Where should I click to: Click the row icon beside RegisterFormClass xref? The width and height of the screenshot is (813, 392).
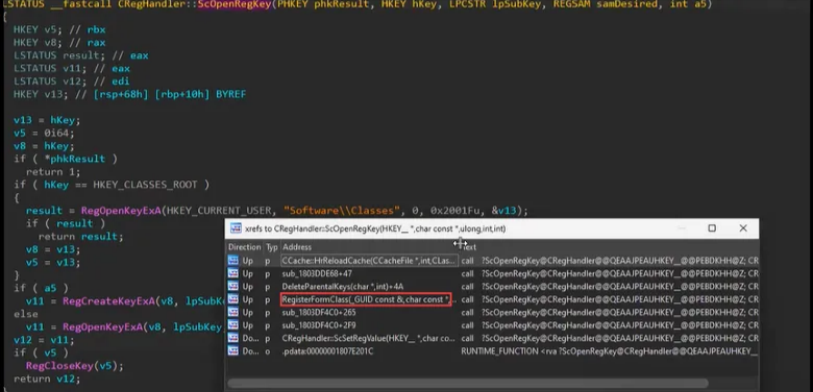[x=233, y=299]
